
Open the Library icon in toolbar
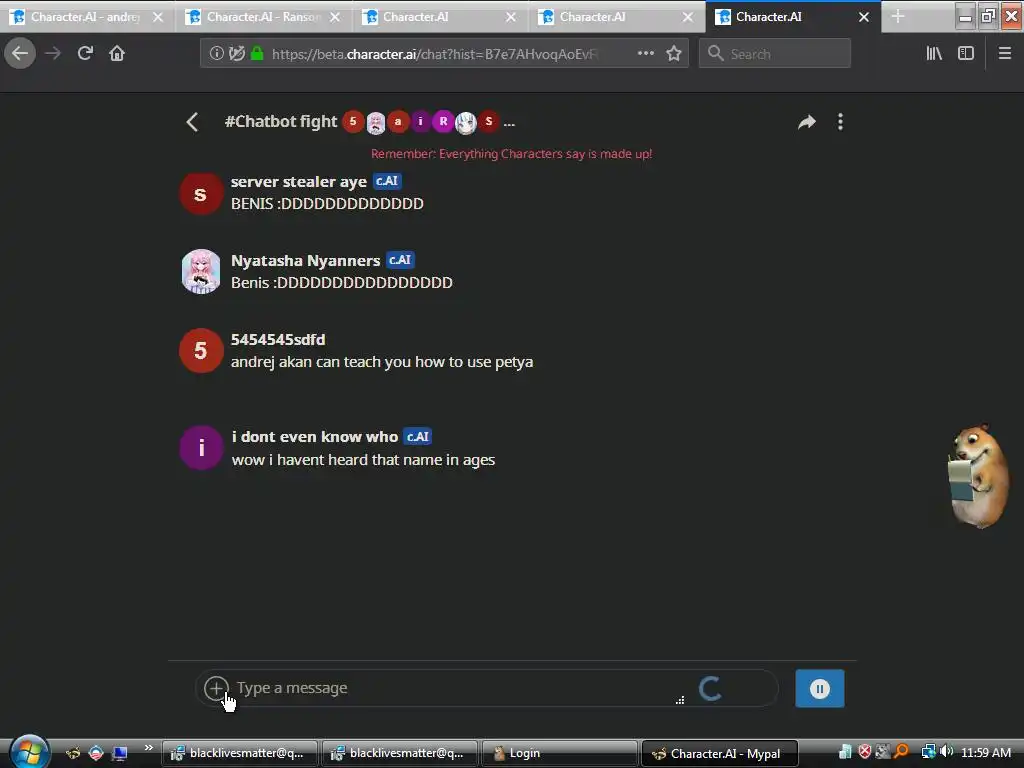(934, 54)
